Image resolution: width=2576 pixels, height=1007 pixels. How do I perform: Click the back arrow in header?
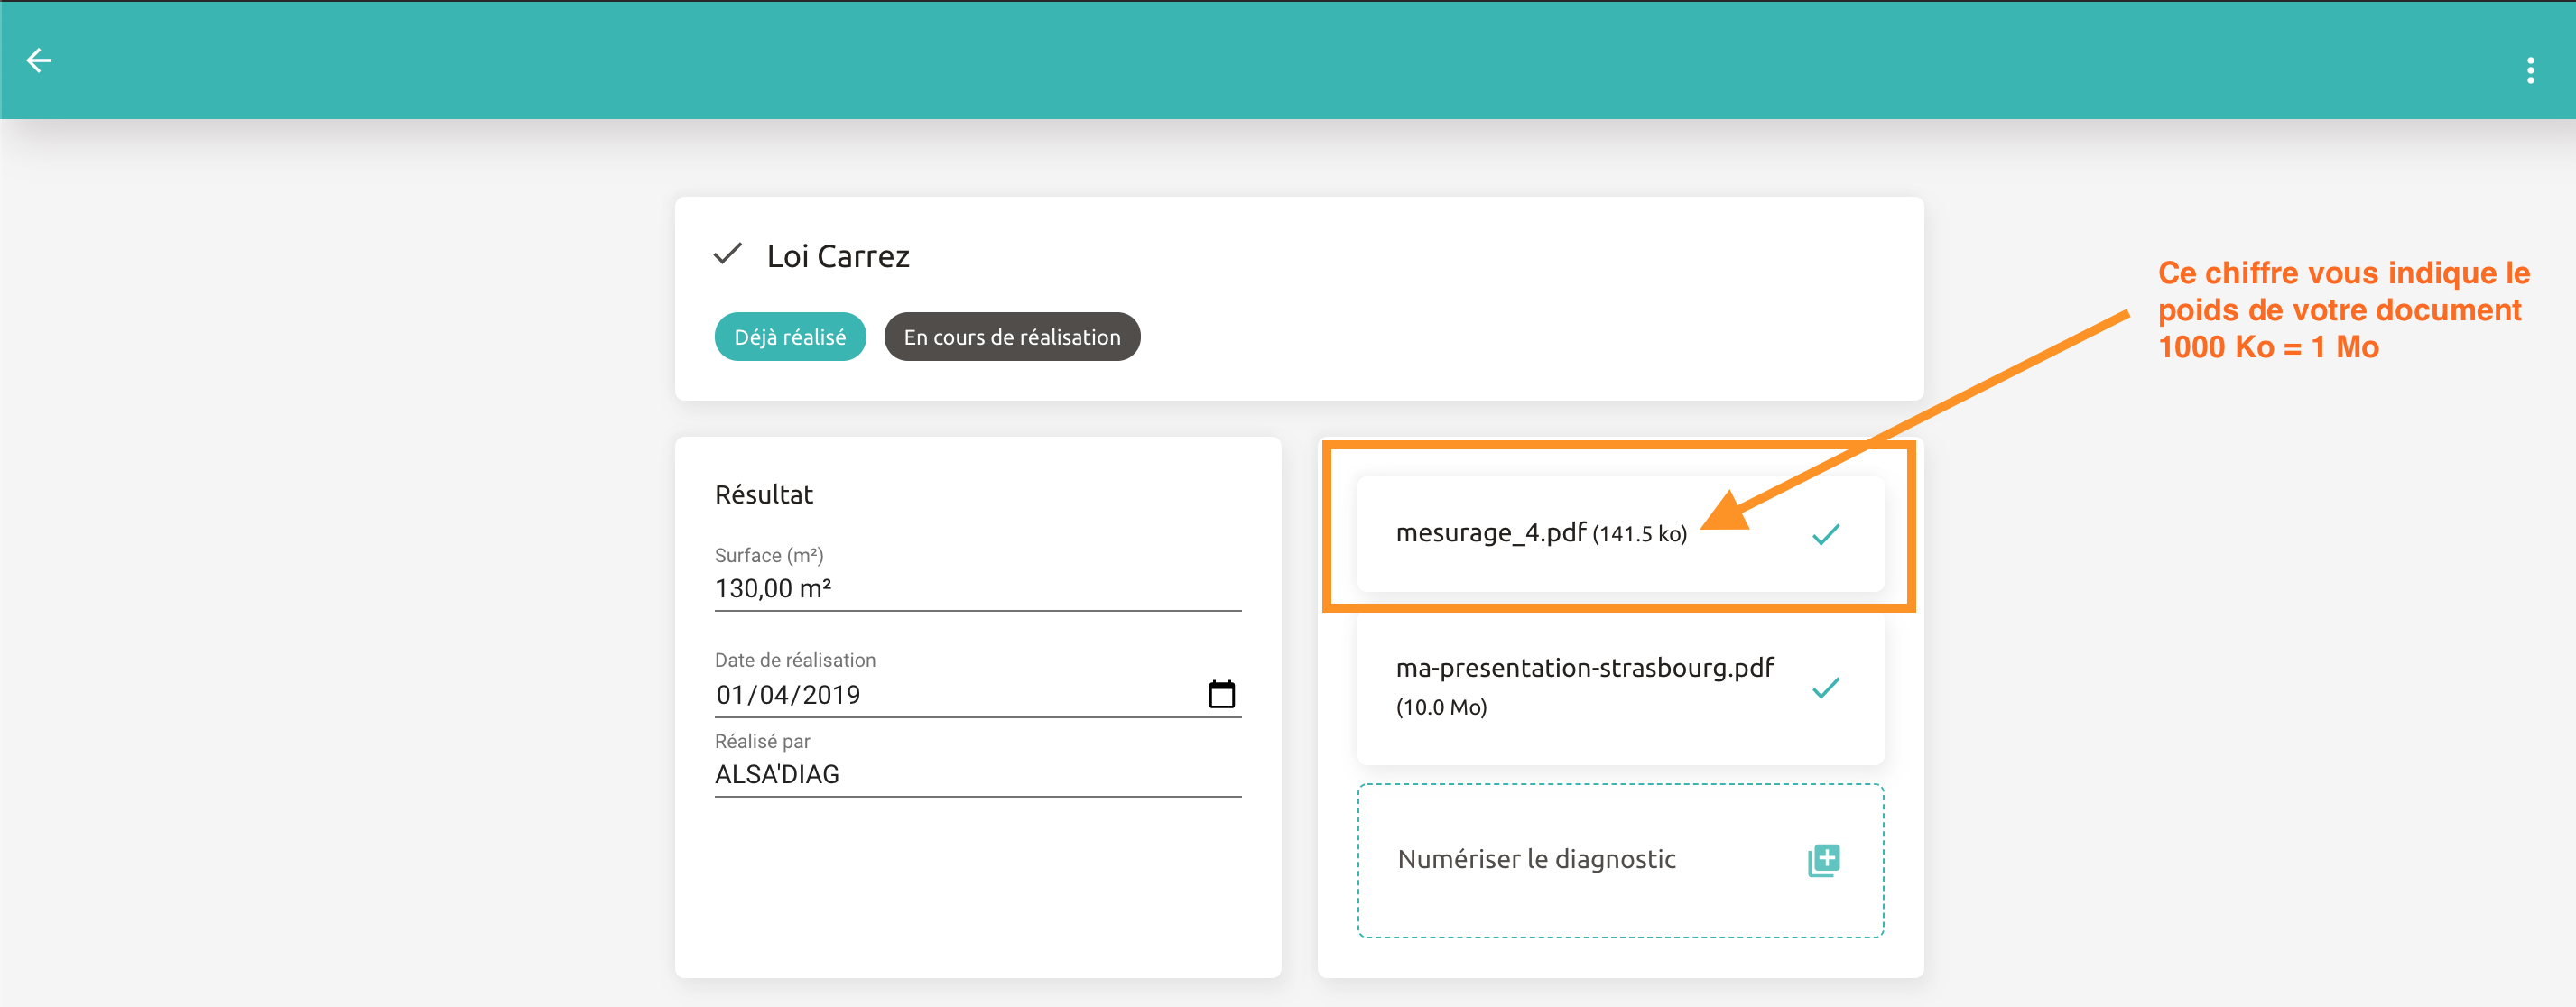point(39,61)
